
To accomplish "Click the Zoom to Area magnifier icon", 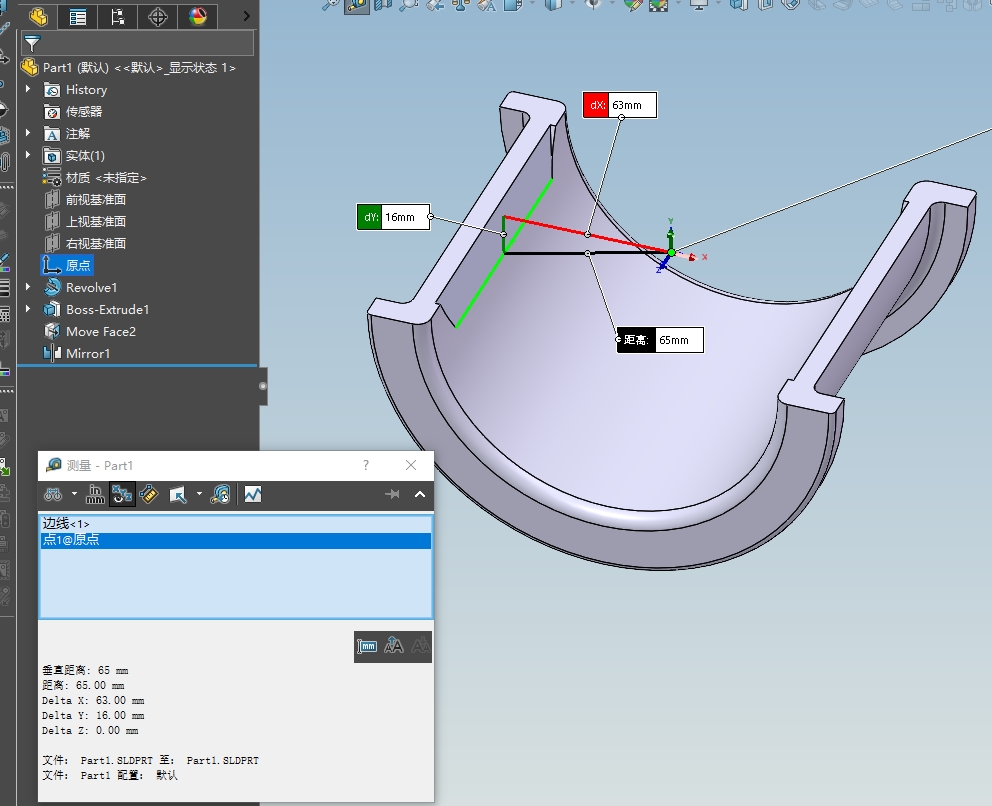I will (409, 5).
